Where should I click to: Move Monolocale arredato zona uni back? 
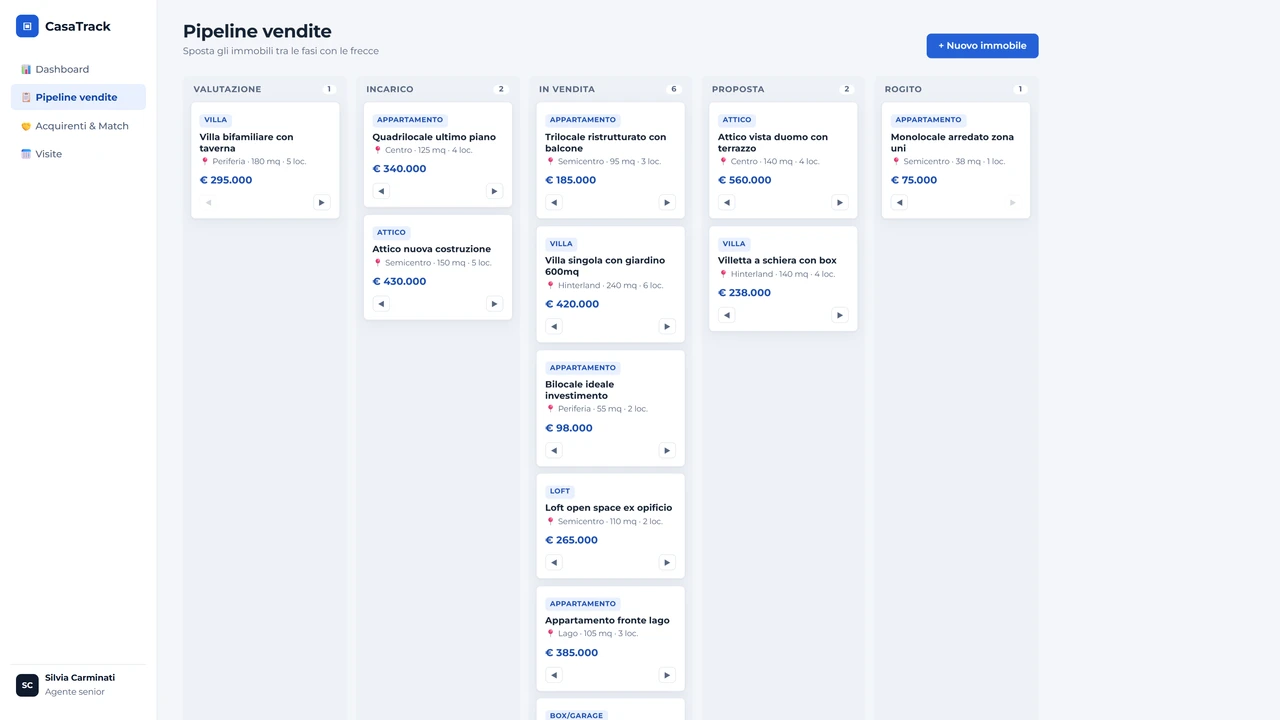point(900,202)
